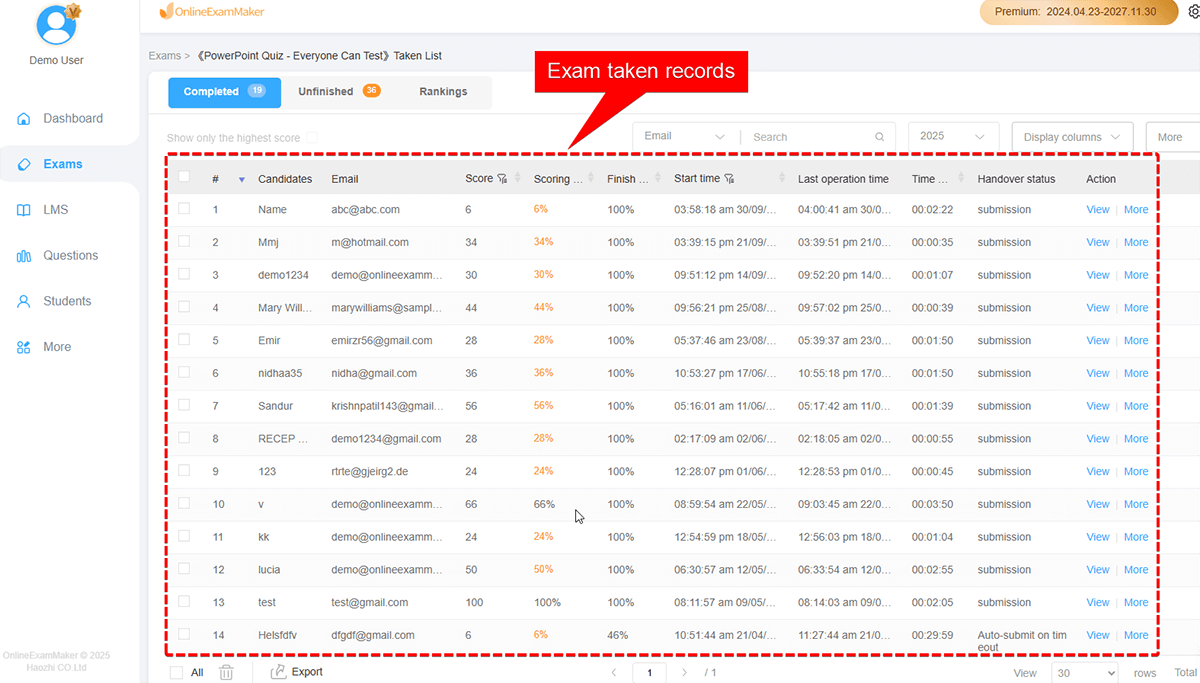Screen dimensions: 1200x683
Task: Open rows-per-page selector showing 30
Action: click(x=1084, y=673)
